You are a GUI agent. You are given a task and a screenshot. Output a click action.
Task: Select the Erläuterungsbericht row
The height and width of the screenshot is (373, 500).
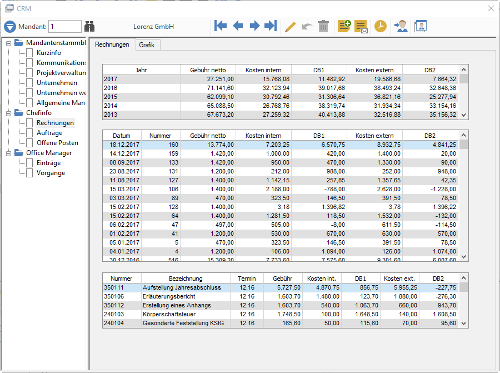pos(281,296)
